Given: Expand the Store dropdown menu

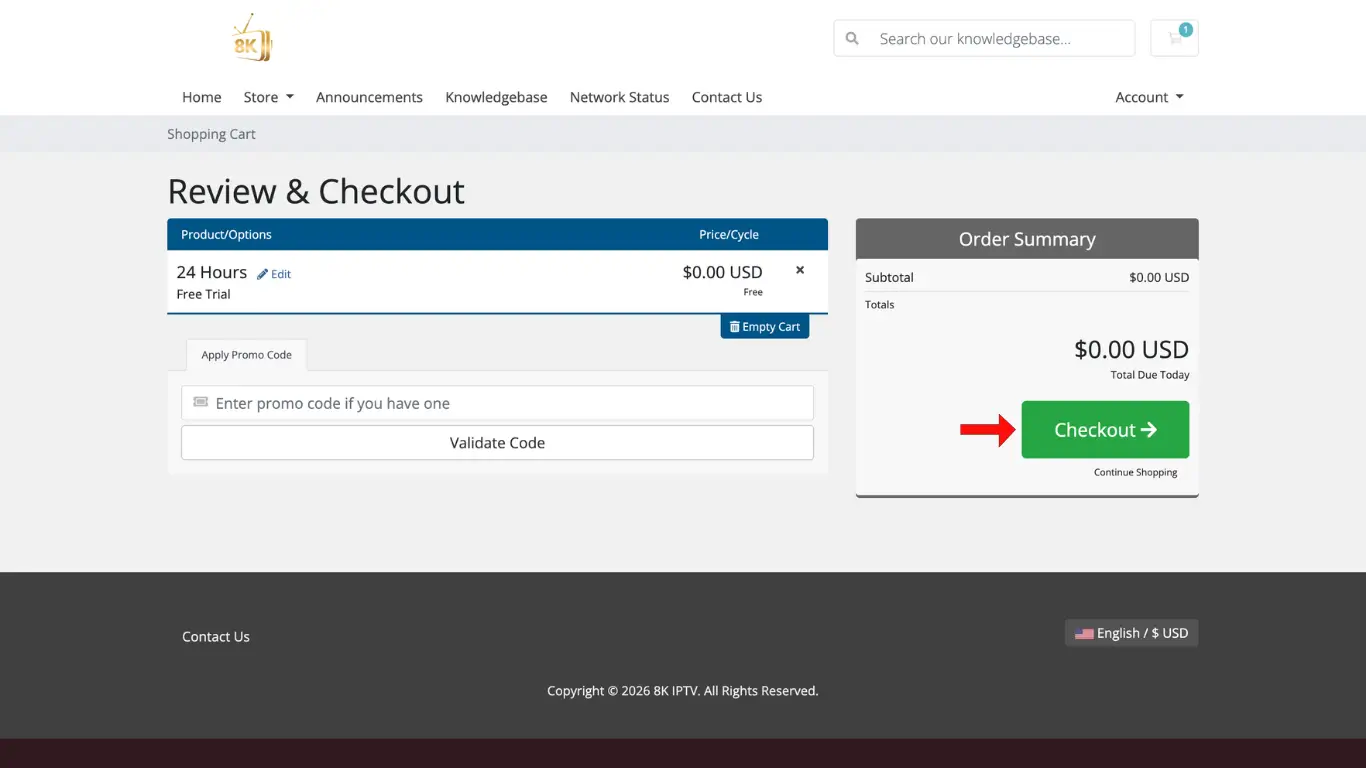Looking at the screenshot, I should coord(269,97).
